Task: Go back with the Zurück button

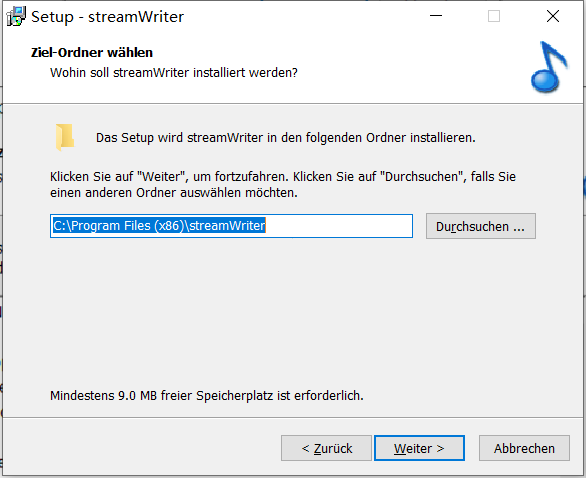Action: pos(326,448)
